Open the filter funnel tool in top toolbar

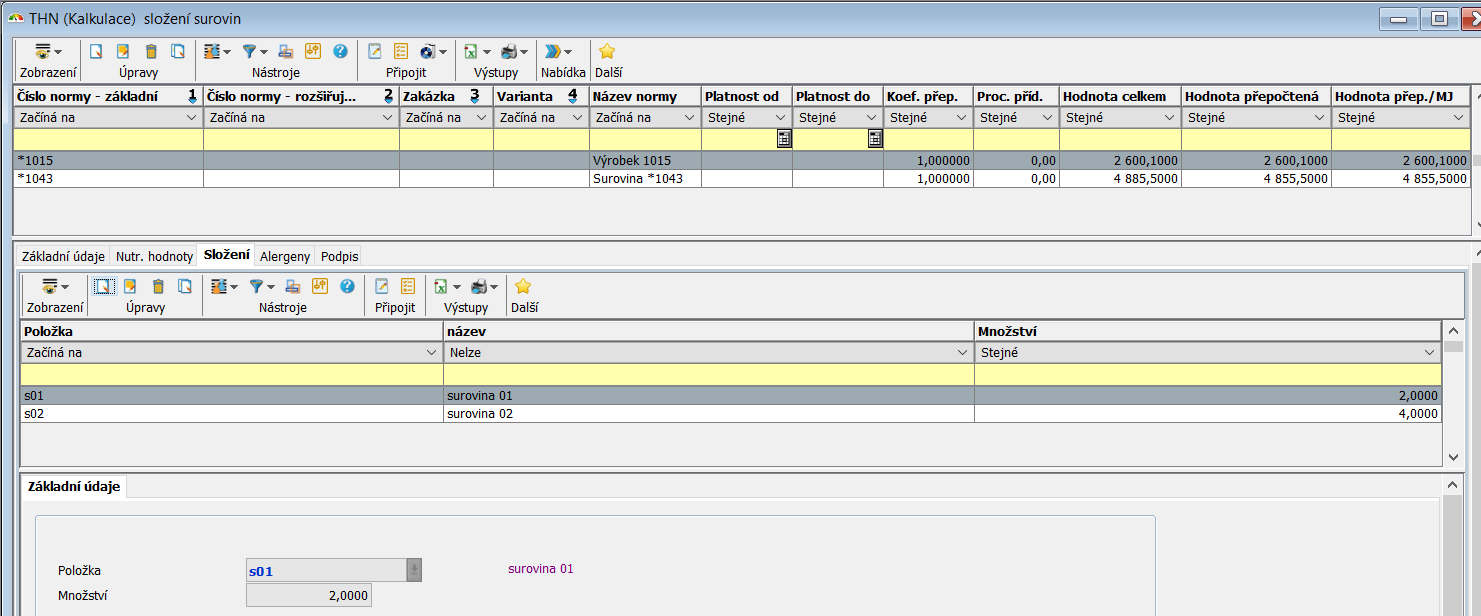point(250,52)
